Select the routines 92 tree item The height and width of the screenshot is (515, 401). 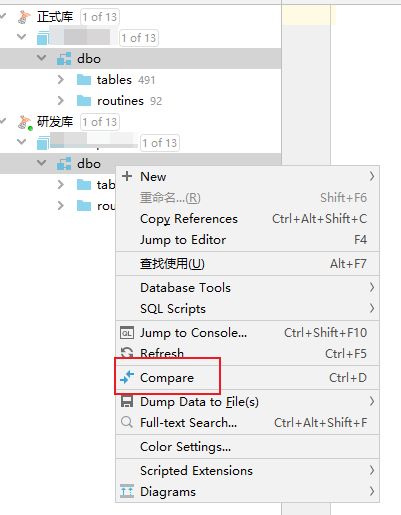(x=129, y=101)
